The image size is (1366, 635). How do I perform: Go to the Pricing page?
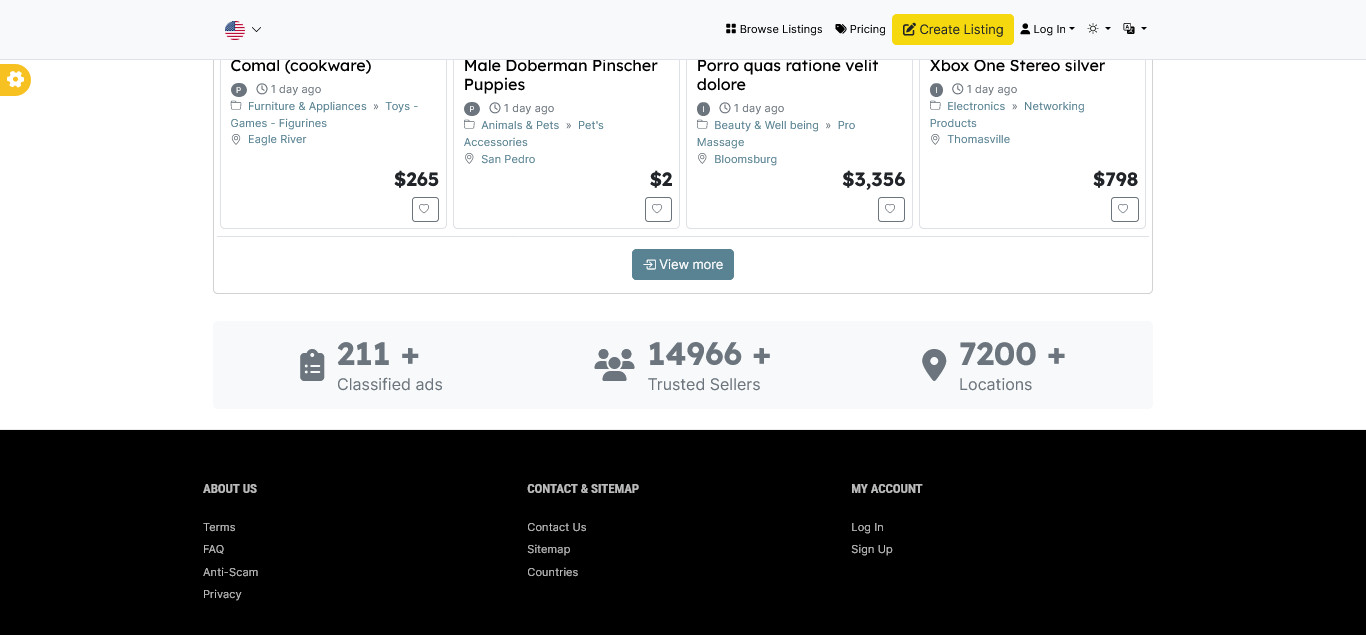tap(861, 29)
